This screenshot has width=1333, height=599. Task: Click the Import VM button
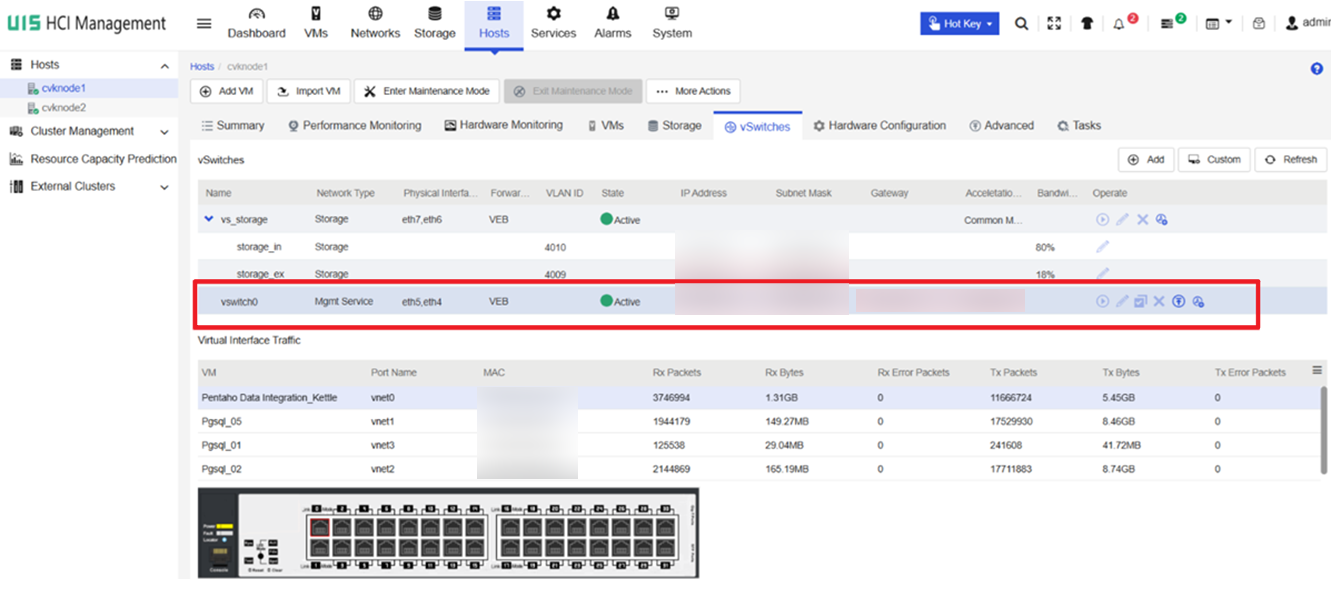coord(308,91)
